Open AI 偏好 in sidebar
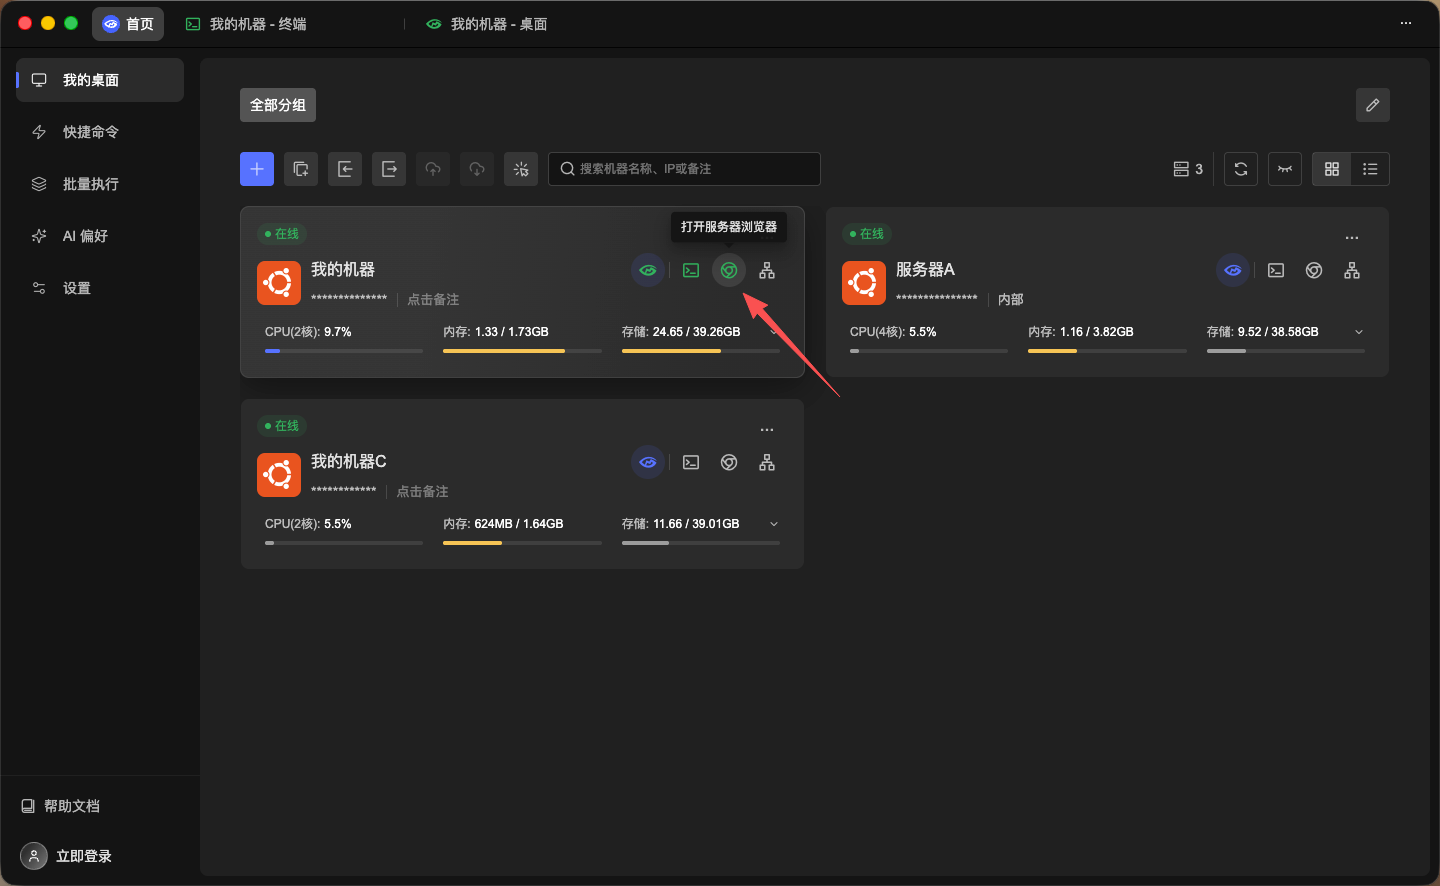Screen dimensions: 1440x886 point(100,236)
